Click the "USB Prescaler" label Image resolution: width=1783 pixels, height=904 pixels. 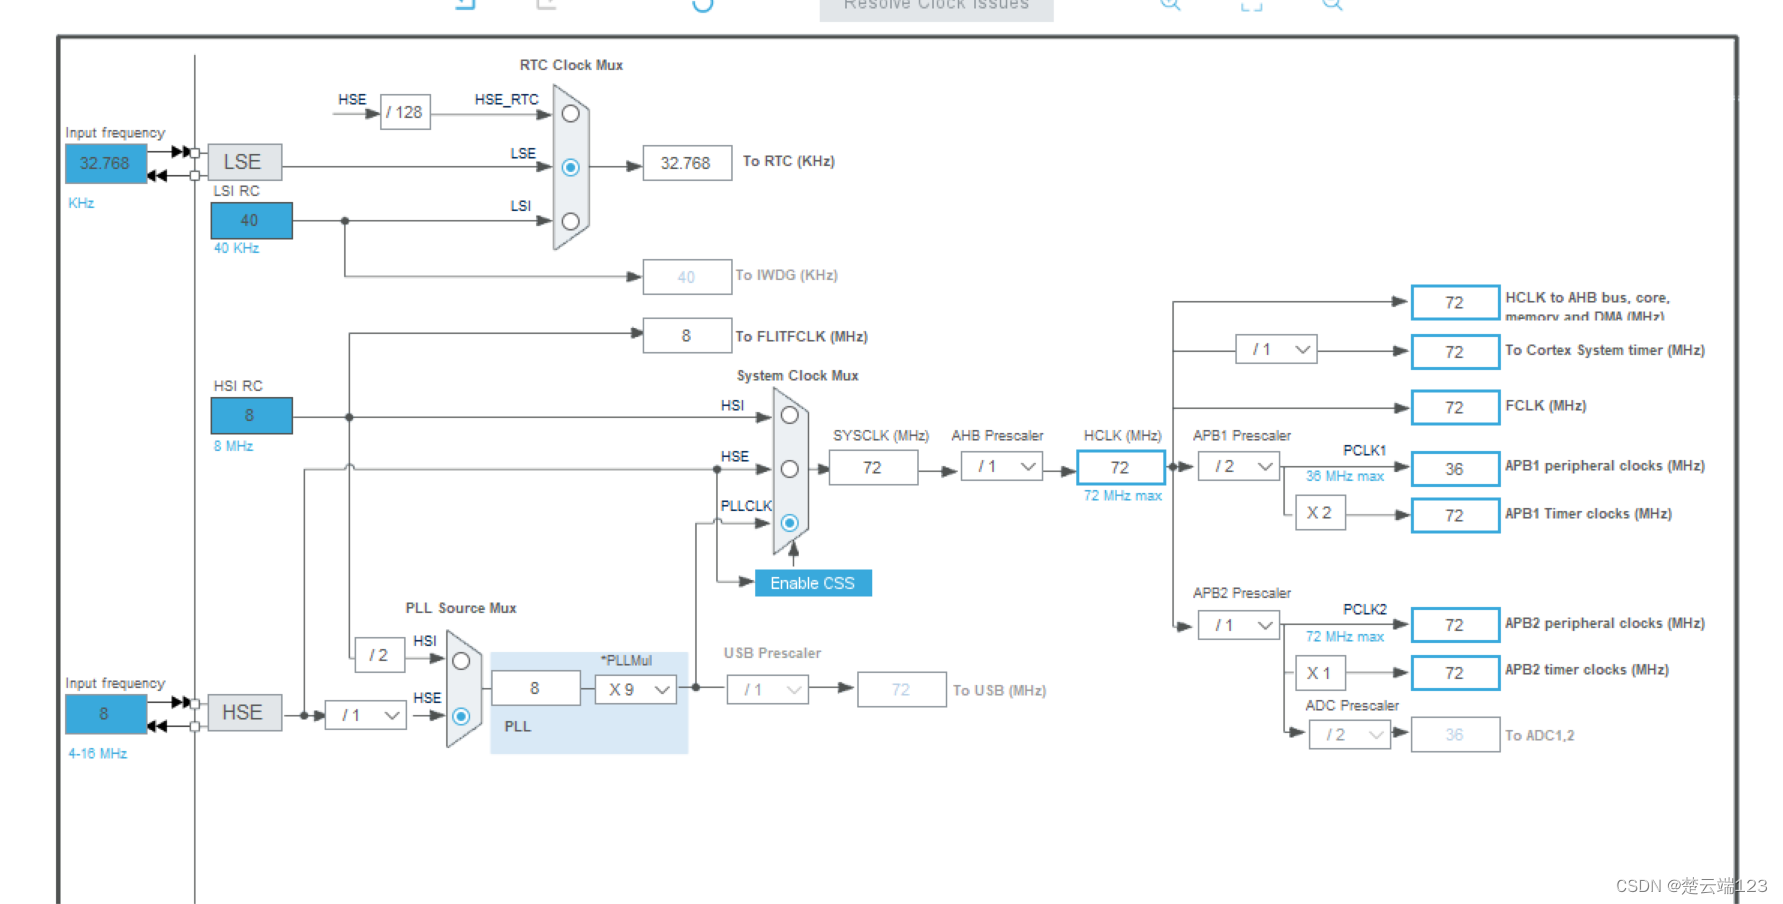(773, 653)
